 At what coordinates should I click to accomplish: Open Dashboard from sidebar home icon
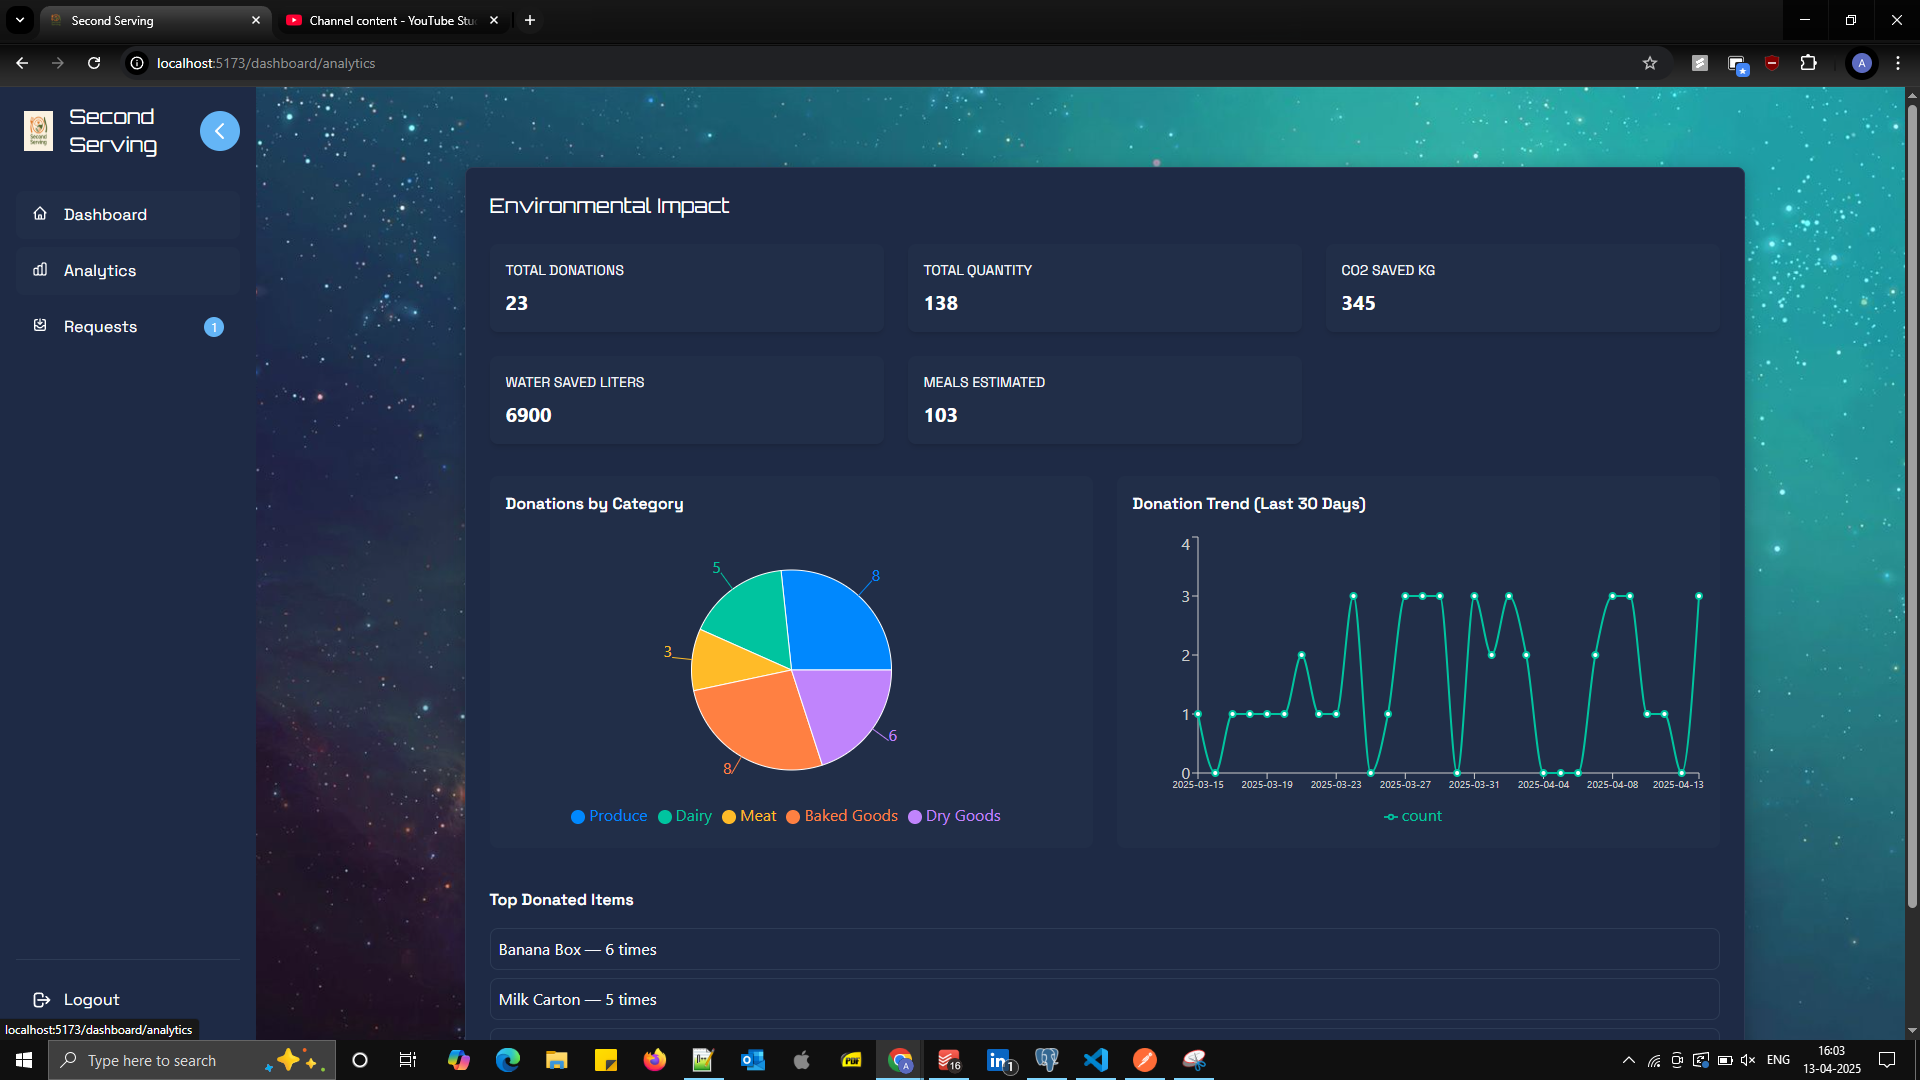tap(40, 214)
